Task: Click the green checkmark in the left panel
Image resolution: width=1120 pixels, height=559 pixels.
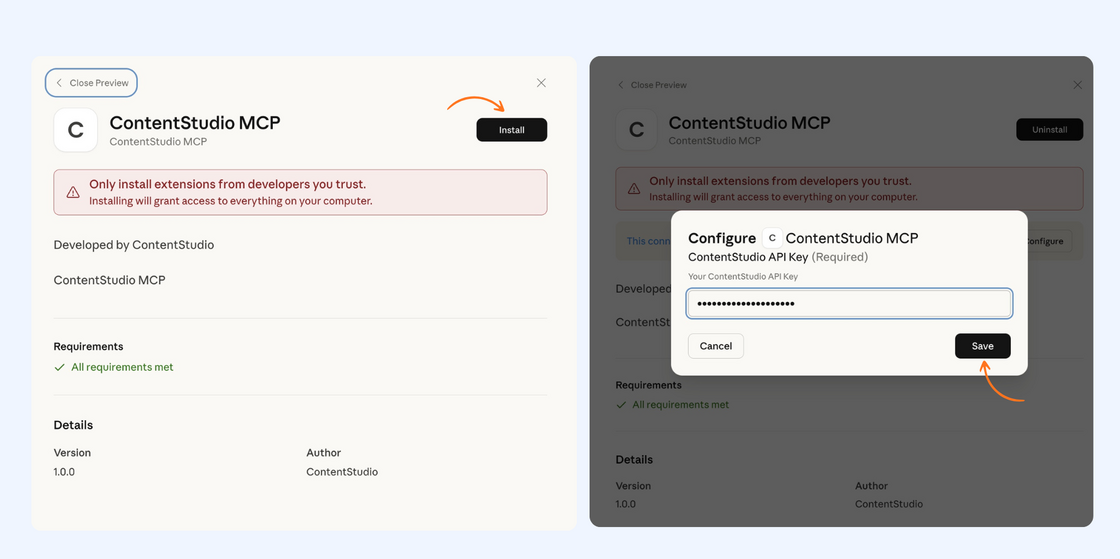Action: pyautogui.click(x=59, y=367)
